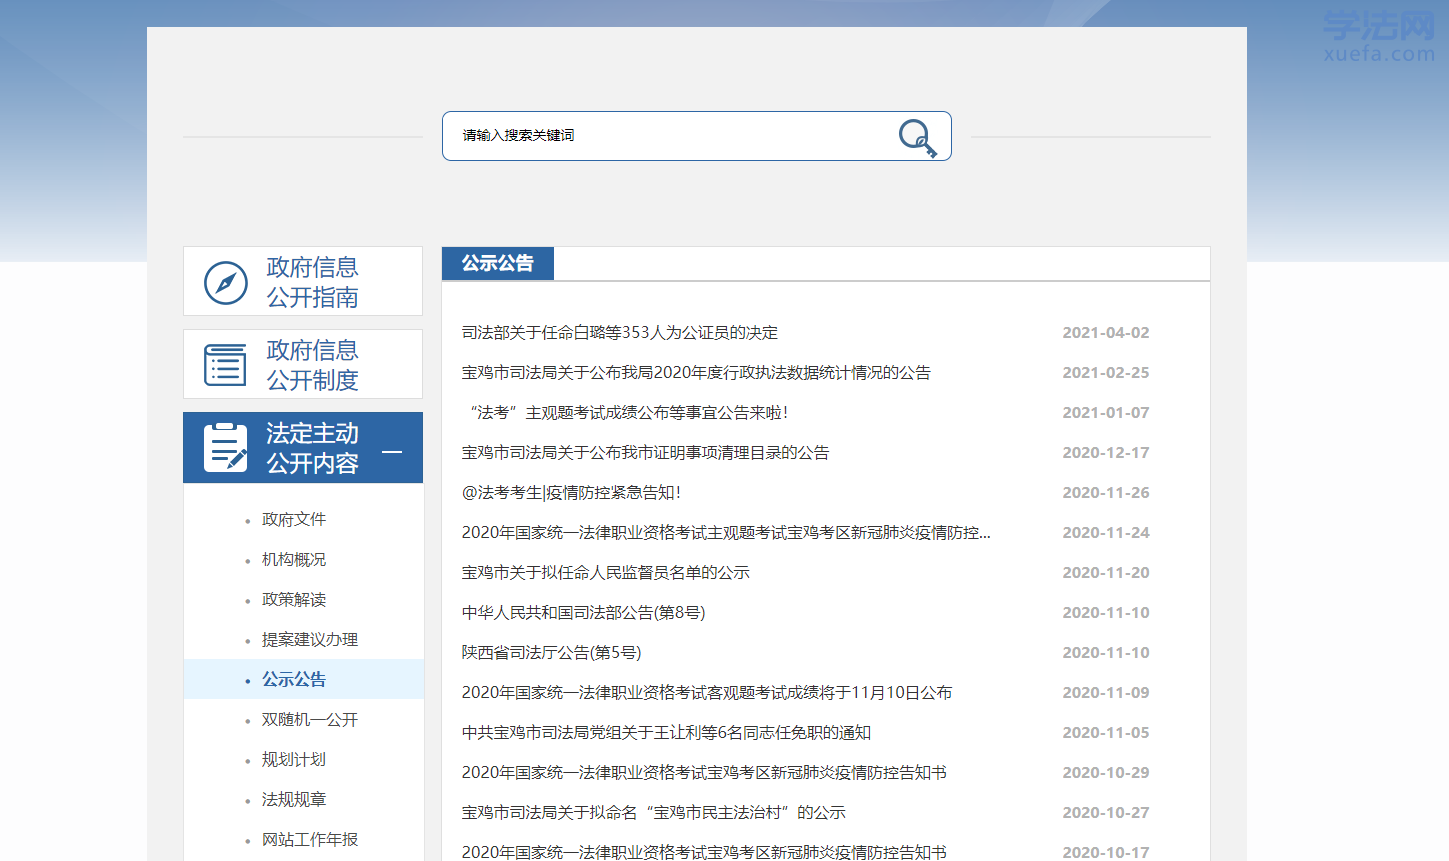Open 机构概况 in sidebar
Viewport: 1449px width, 861px height.
pyautogui.click(x=294, y=559)
